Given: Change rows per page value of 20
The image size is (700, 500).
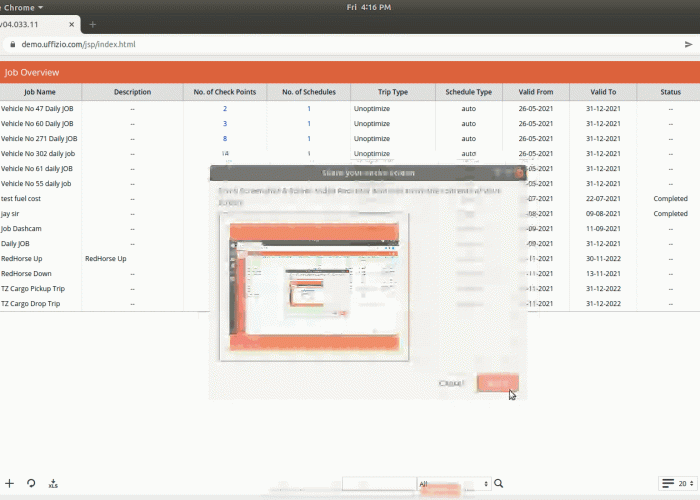Looking at the screenshot, I should pyautogui.click(x=684, y=483).
